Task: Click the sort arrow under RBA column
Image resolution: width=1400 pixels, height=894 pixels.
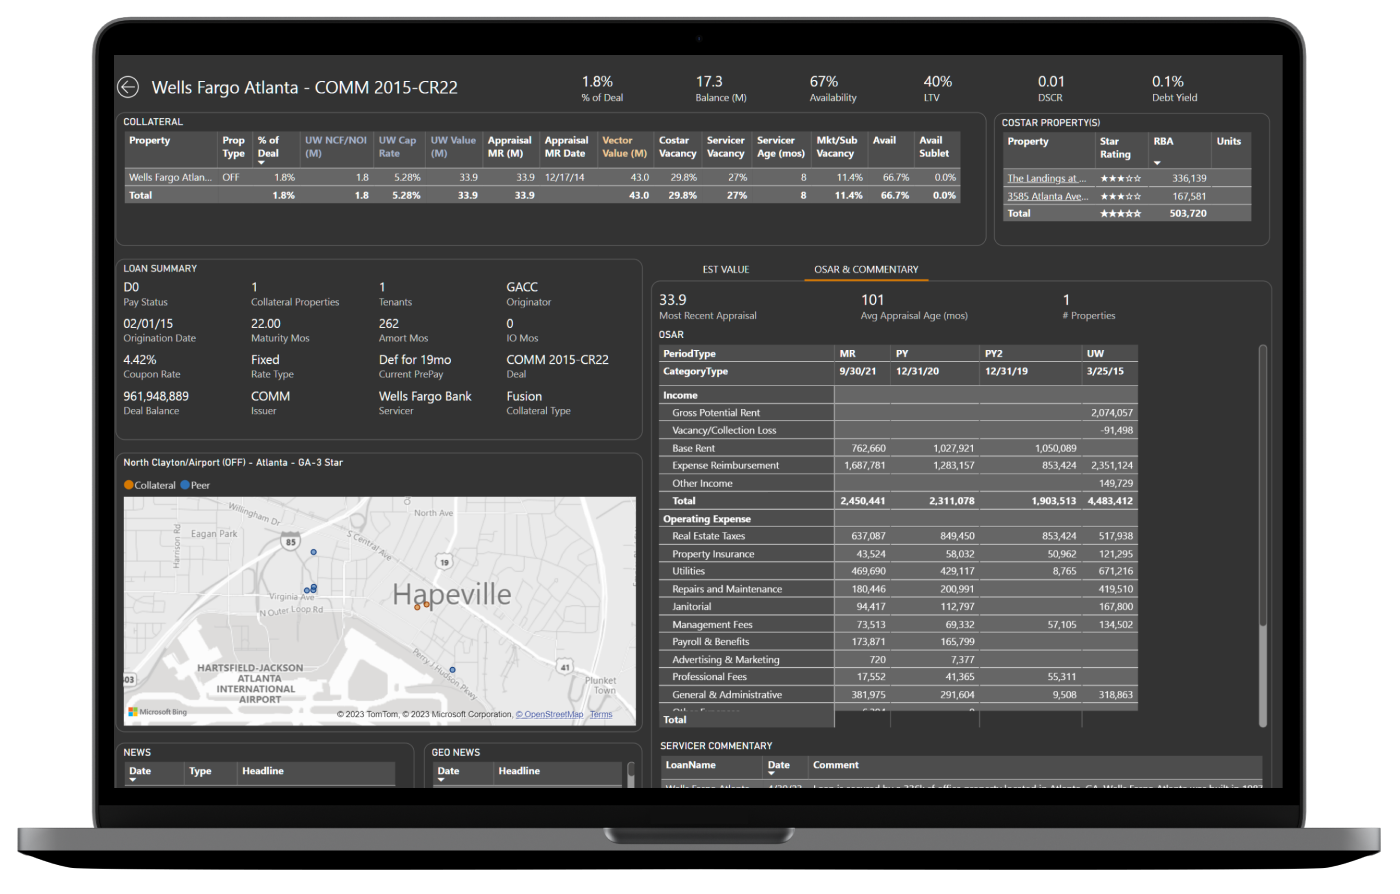Action: pyautogui.click(x=1157, y=163)
